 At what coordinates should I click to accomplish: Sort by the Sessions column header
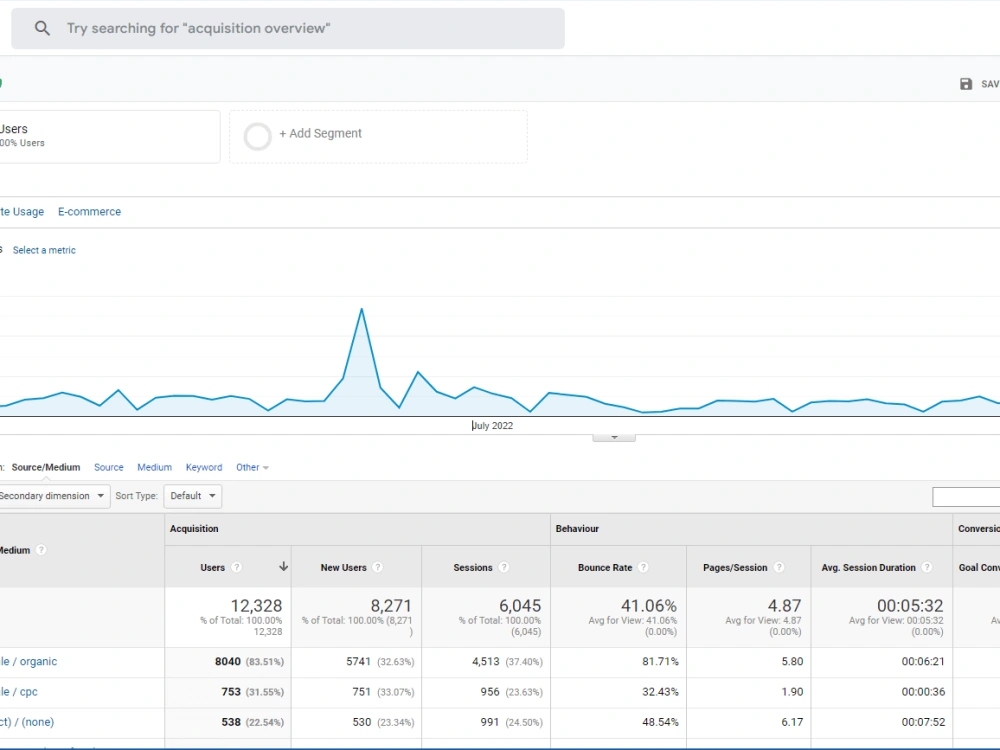coord(473,568)
